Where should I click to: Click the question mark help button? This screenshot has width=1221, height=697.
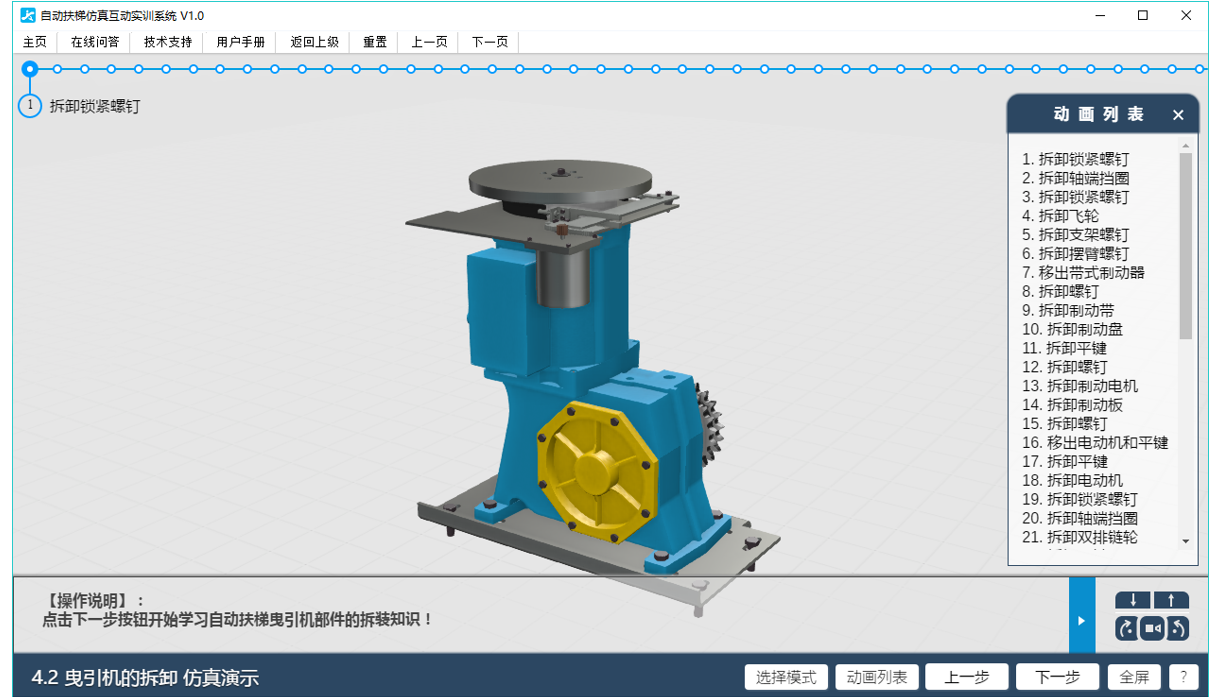tap(1183, 677)
